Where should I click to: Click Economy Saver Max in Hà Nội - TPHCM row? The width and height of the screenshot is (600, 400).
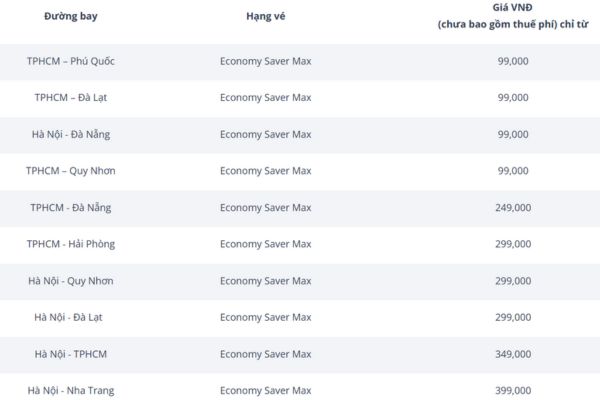(x=266, y=354)
